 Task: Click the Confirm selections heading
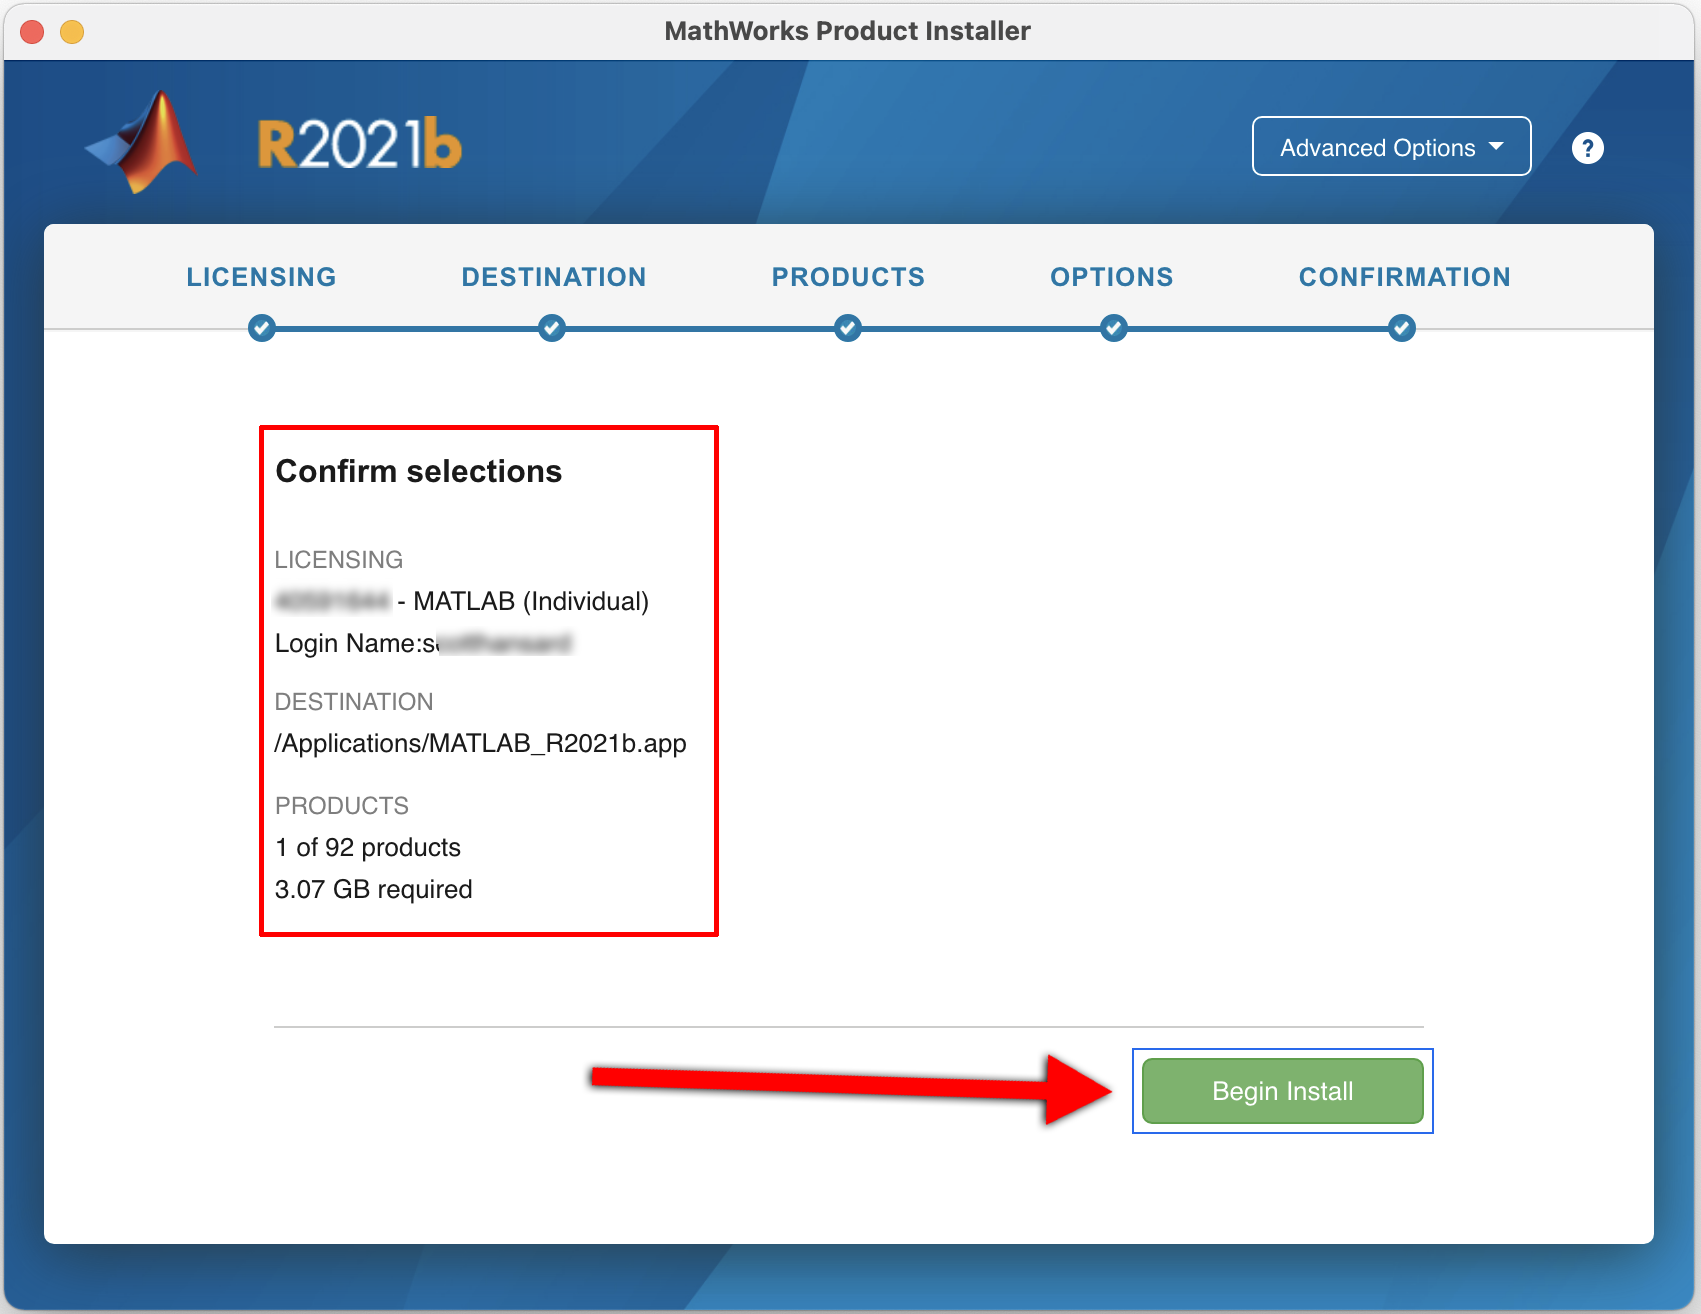tap(419, 471)
